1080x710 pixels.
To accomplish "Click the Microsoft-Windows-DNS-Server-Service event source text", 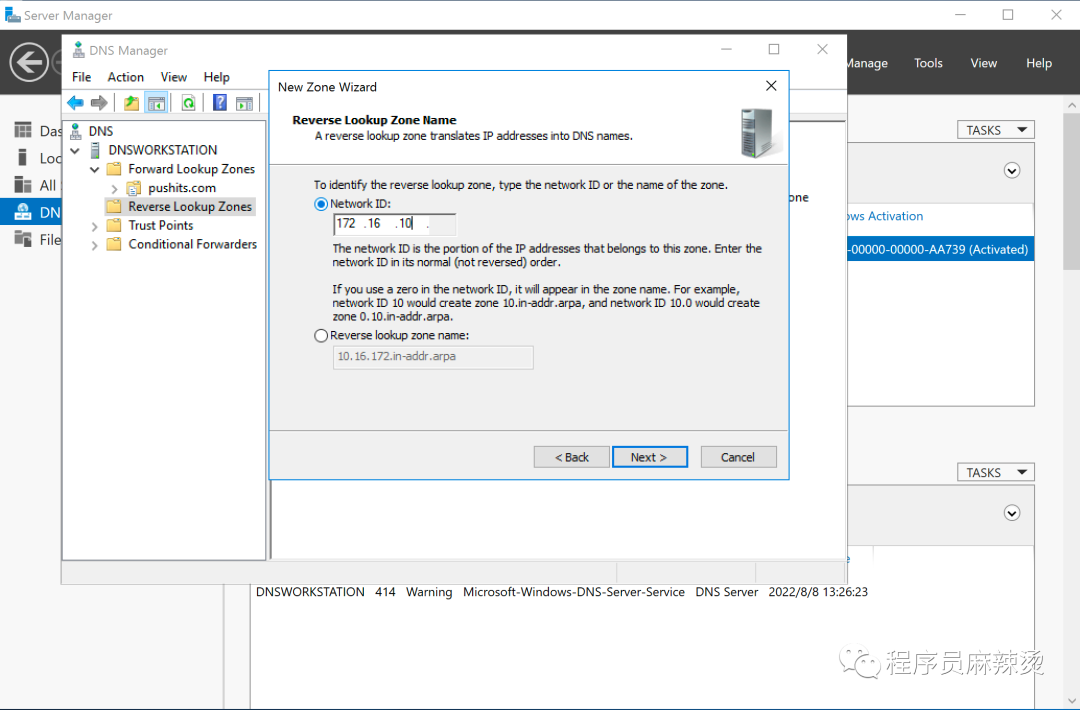I will pos(574,592).
